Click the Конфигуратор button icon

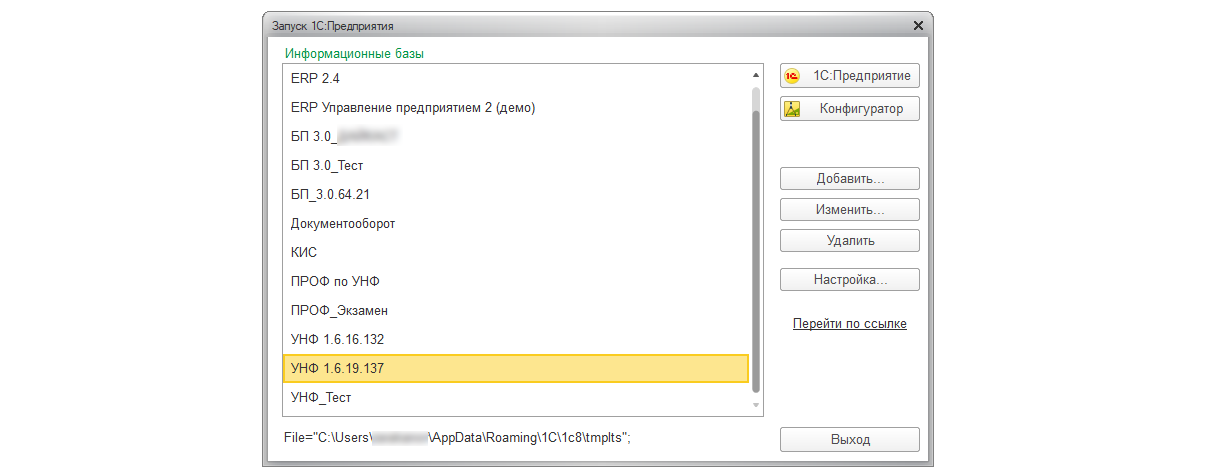793,109
